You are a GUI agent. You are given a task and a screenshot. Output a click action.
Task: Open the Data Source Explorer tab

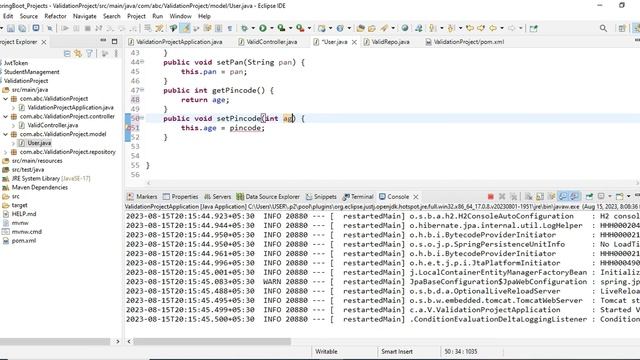click(268, 197)
